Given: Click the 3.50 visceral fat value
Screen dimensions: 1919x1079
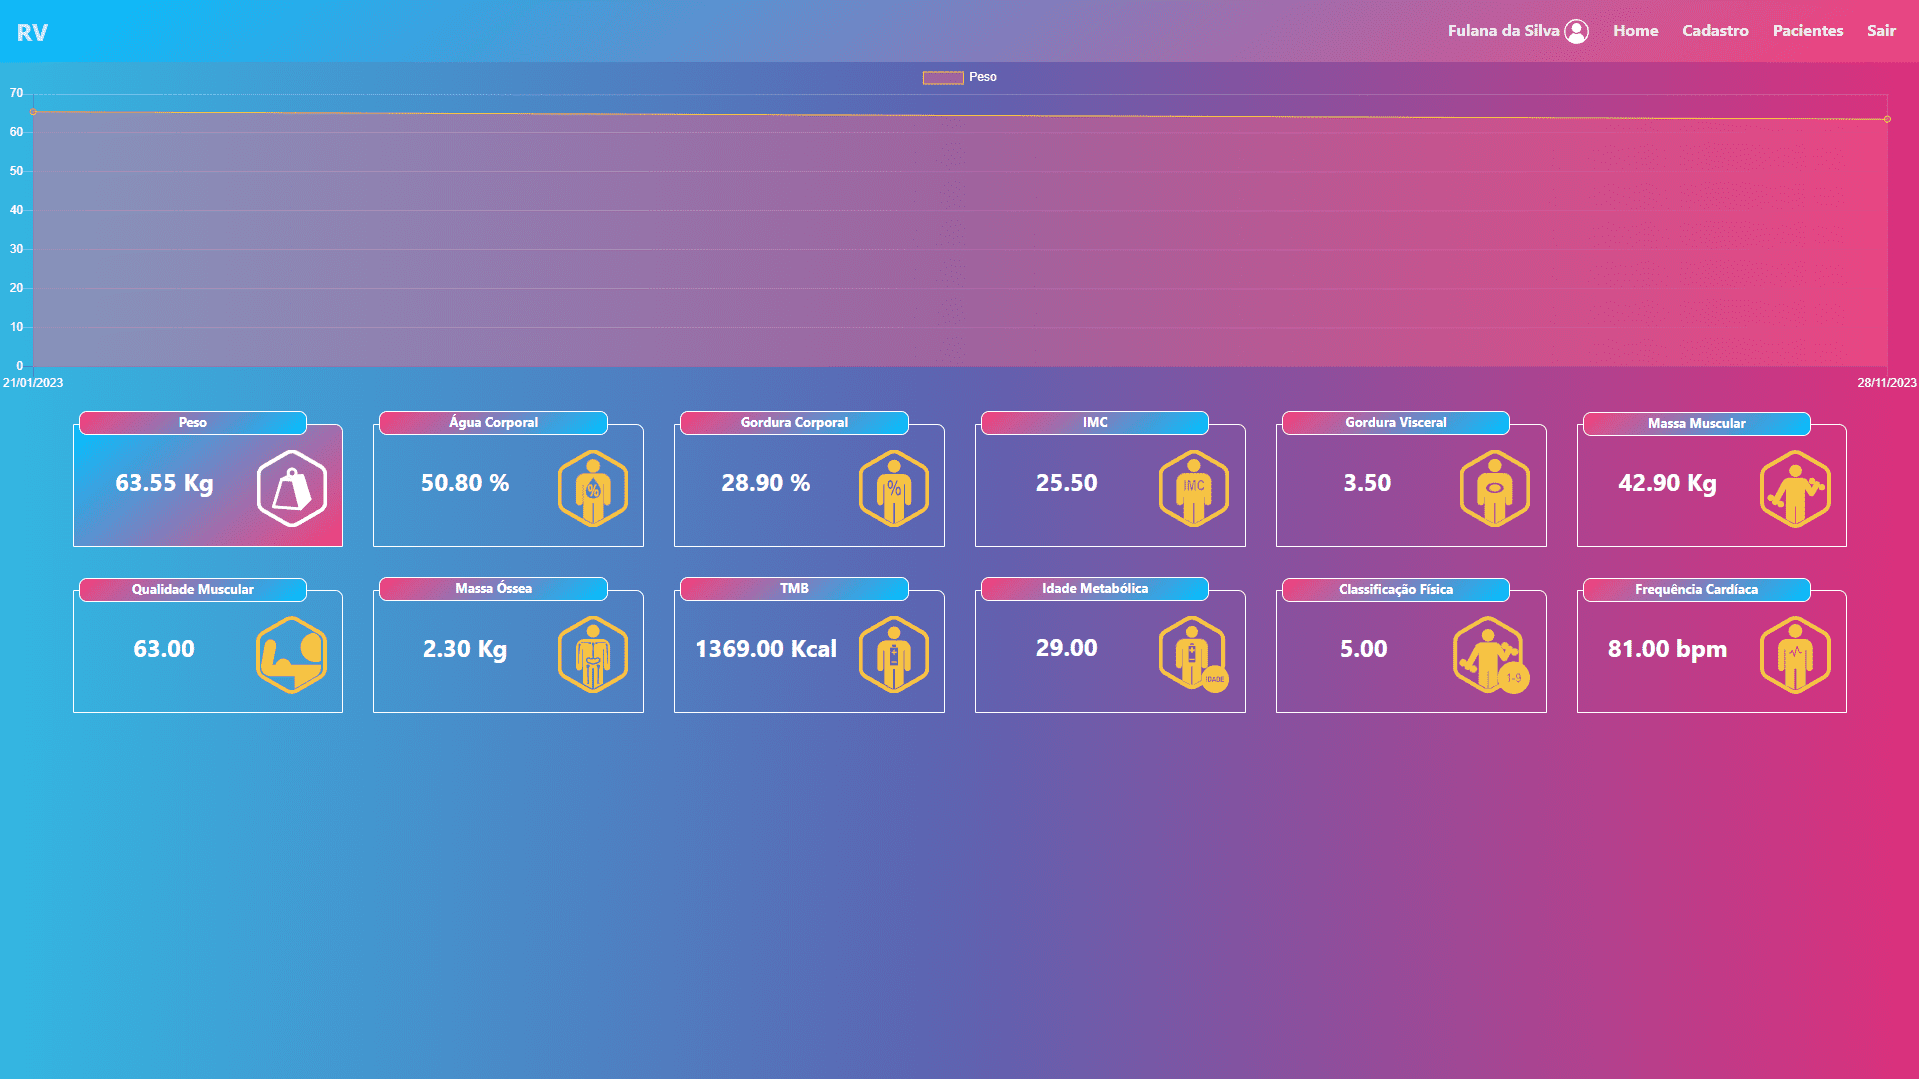Looking at the screenshot, I should [1367, 483].
